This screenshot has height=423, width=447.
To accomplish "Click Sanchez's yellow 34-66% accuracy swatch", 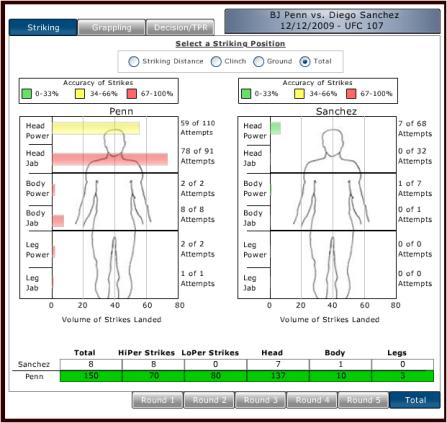I will (x=299, y=94).
